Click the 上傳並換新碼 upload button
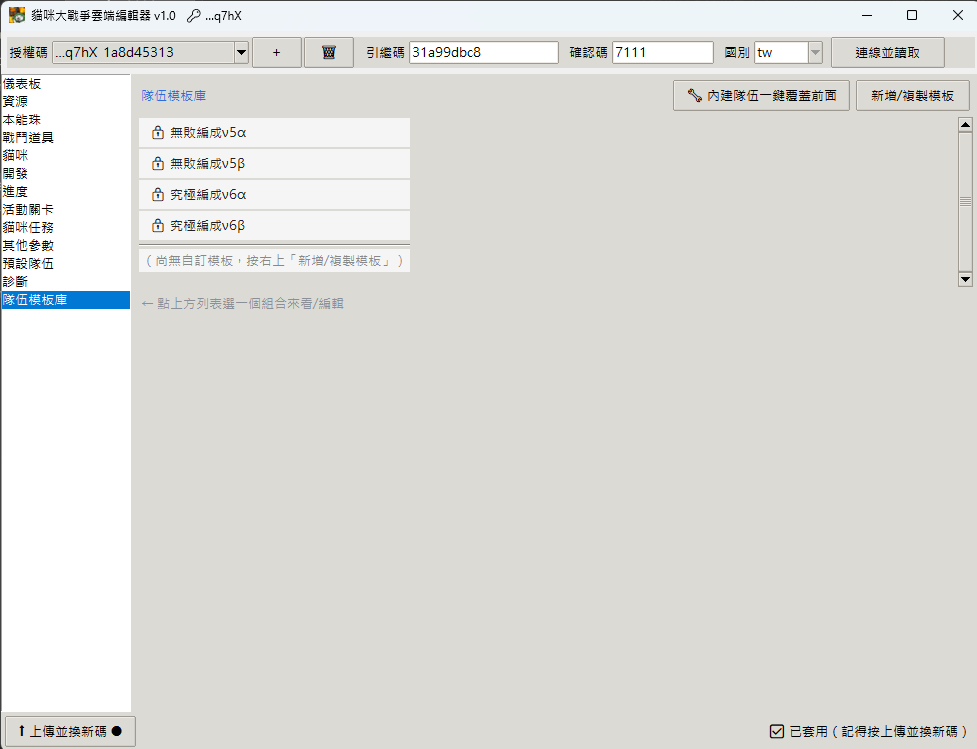The height and width of the screenshot is (749, 977). [x=70, y=731]
